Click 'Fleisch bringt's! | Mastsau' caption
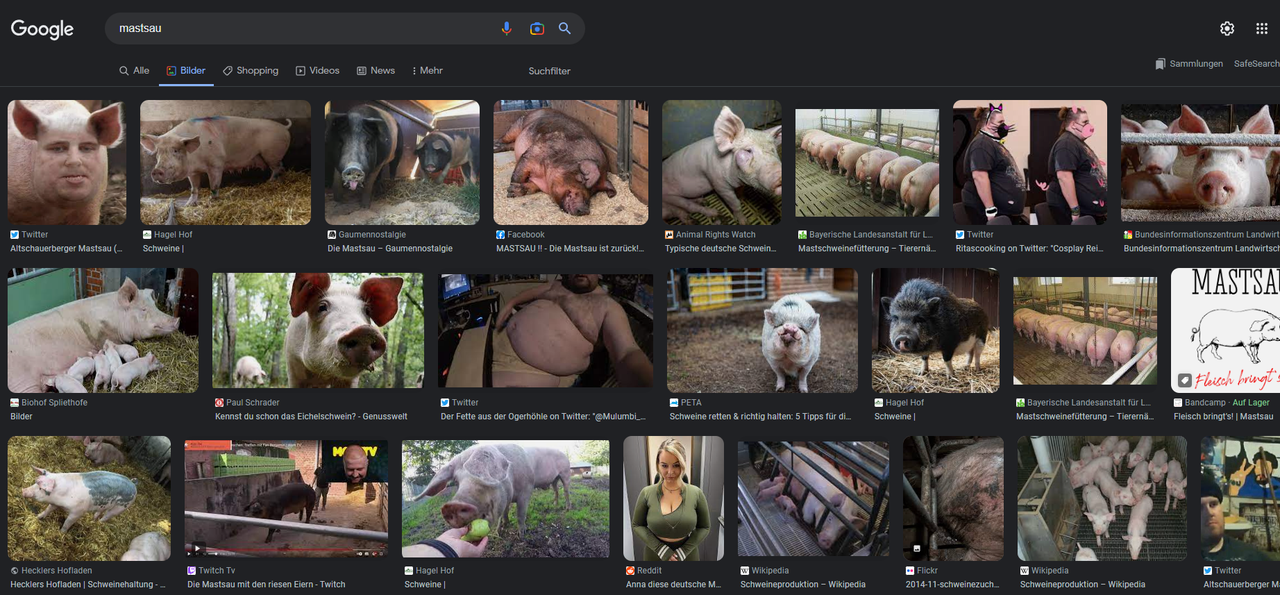The image size is (1280, 595). click(1223, 417)
